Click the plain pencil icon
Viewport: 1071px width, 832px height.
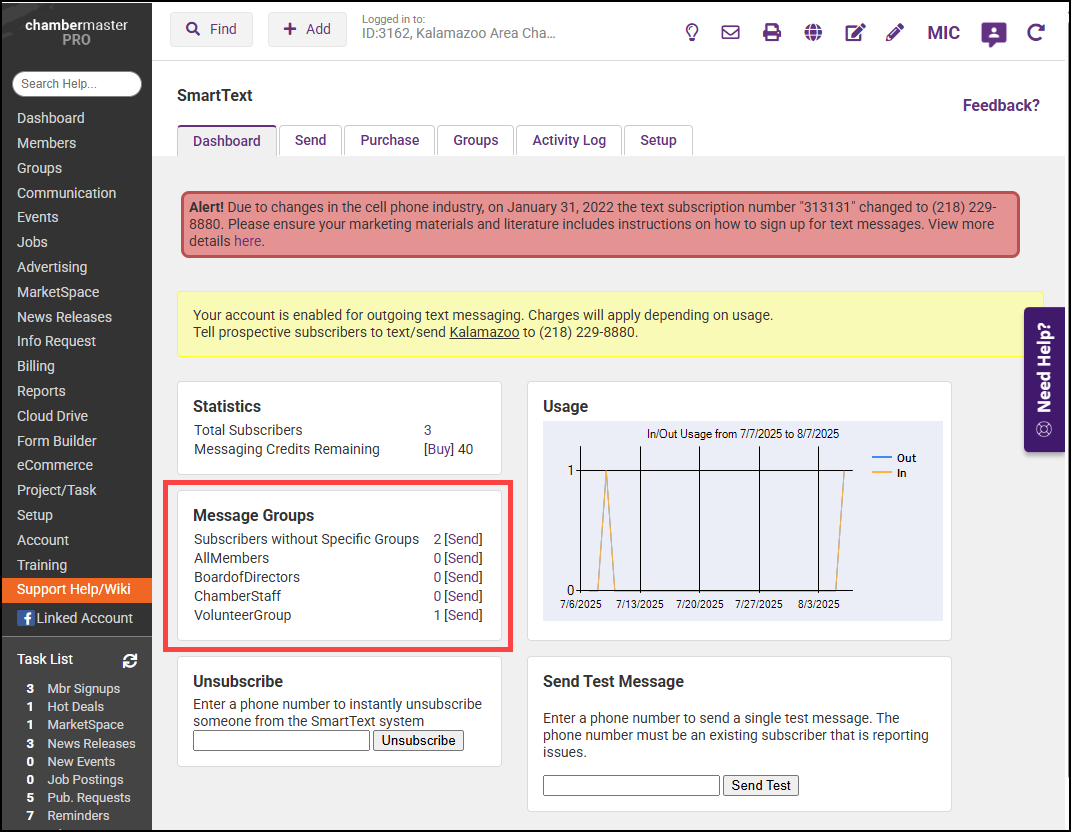pyautogui.click(x=895, y=33)
